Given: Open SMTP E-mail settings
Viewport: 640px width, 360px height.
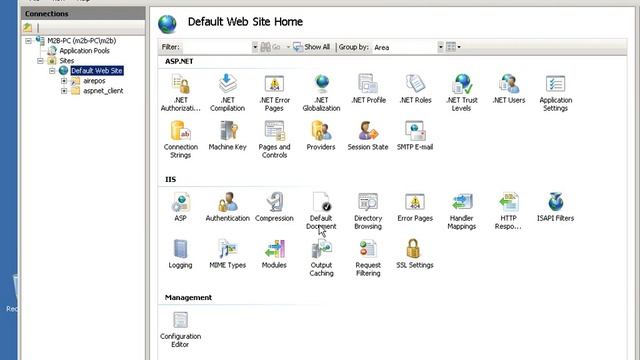Looking at the screenshot, I should click(x=415, y=136).
